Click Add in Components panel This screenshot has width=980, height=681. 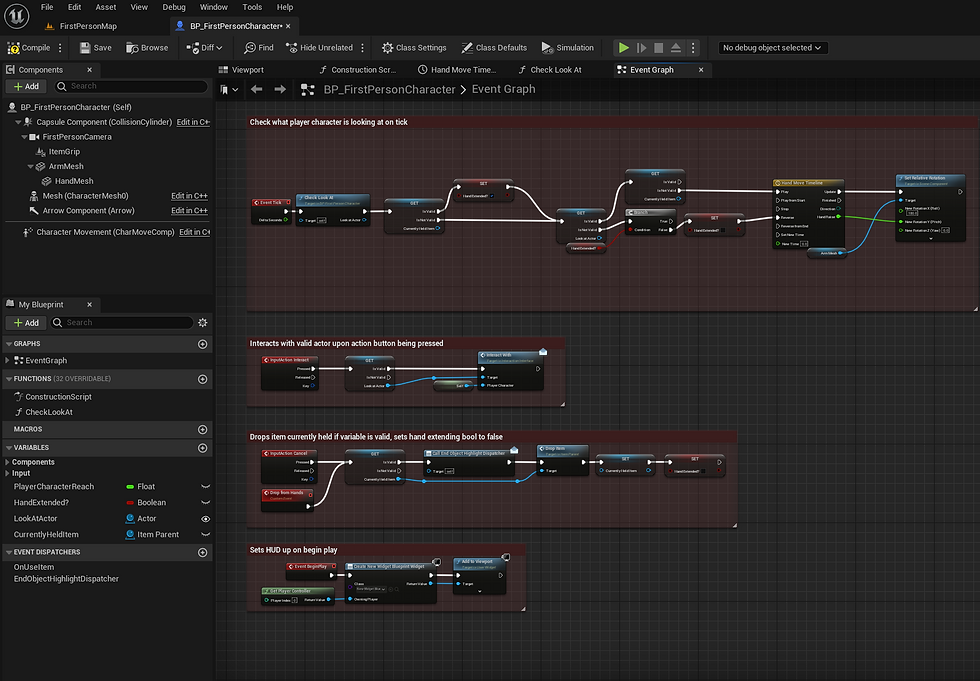26,86
